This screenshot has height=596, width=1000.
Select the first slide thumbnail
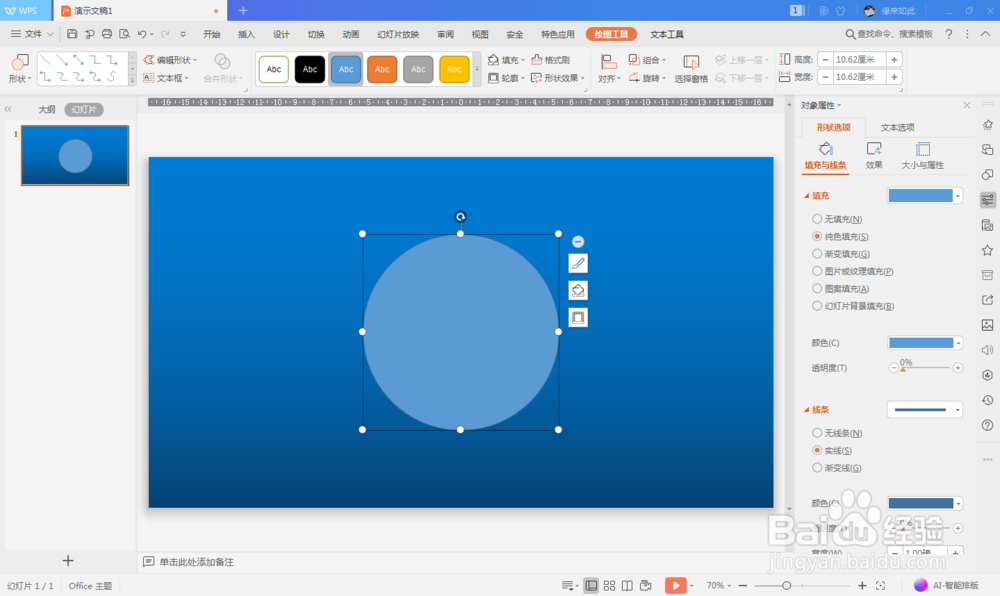click(x=75, y=155)
